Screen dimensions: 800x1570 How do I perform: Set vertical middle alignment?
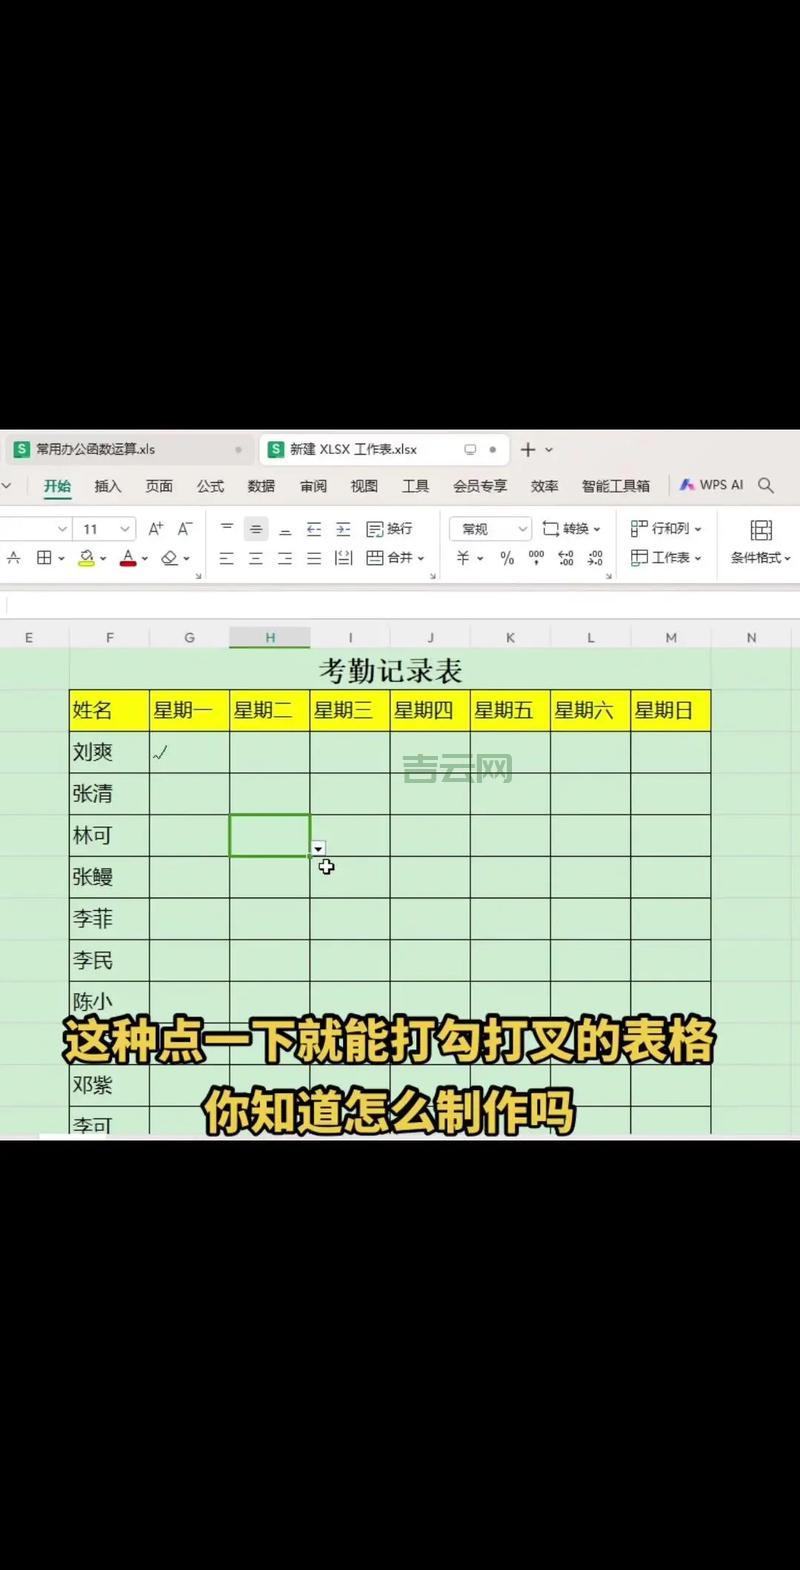[x=256, y=528]
